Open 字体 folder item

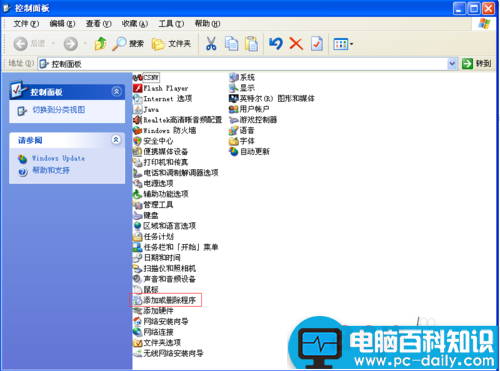tap(242, 141)
